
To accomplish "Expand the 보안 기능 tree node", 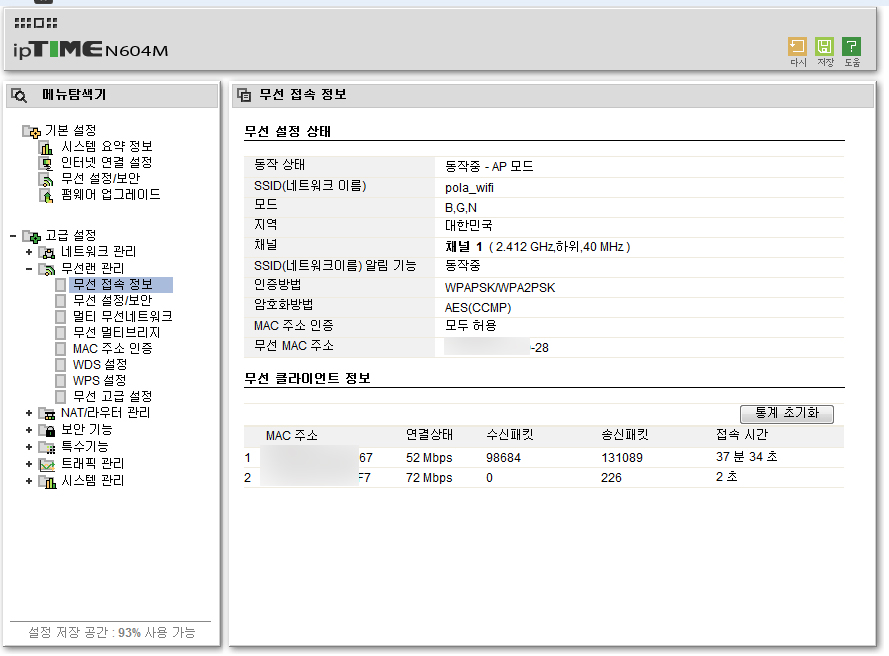I will [x=29, y=430].
